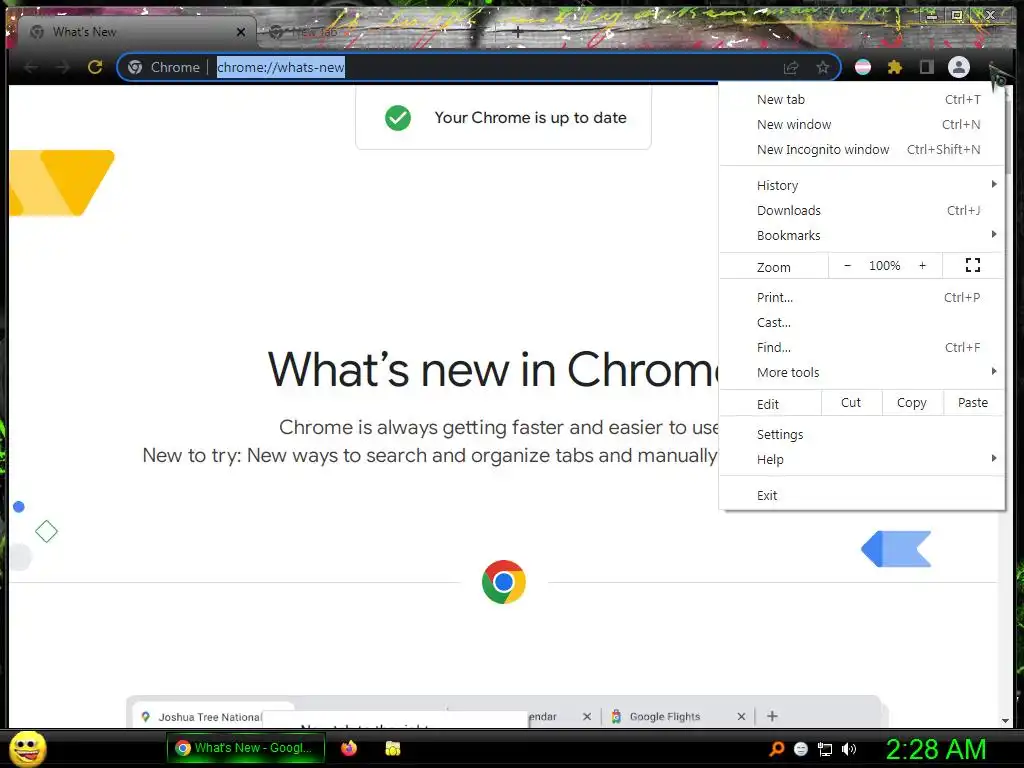This screenshot has width=1024, height=768.
Task: Increase zoom with the plus button
Action: point(922,266)
